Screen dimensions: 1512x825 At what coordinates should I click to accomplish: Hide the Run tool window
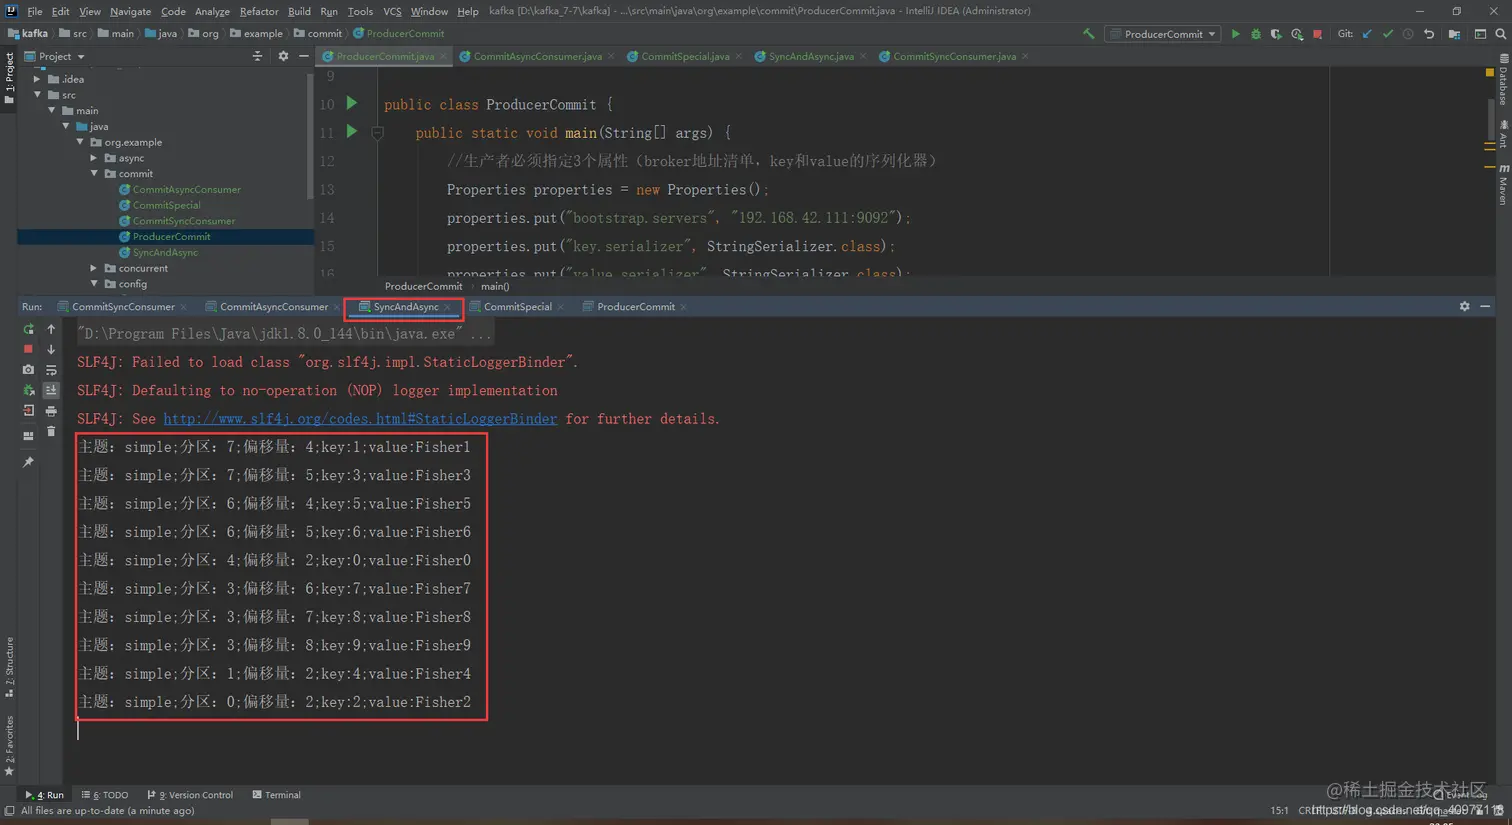tap(1485, 307)
